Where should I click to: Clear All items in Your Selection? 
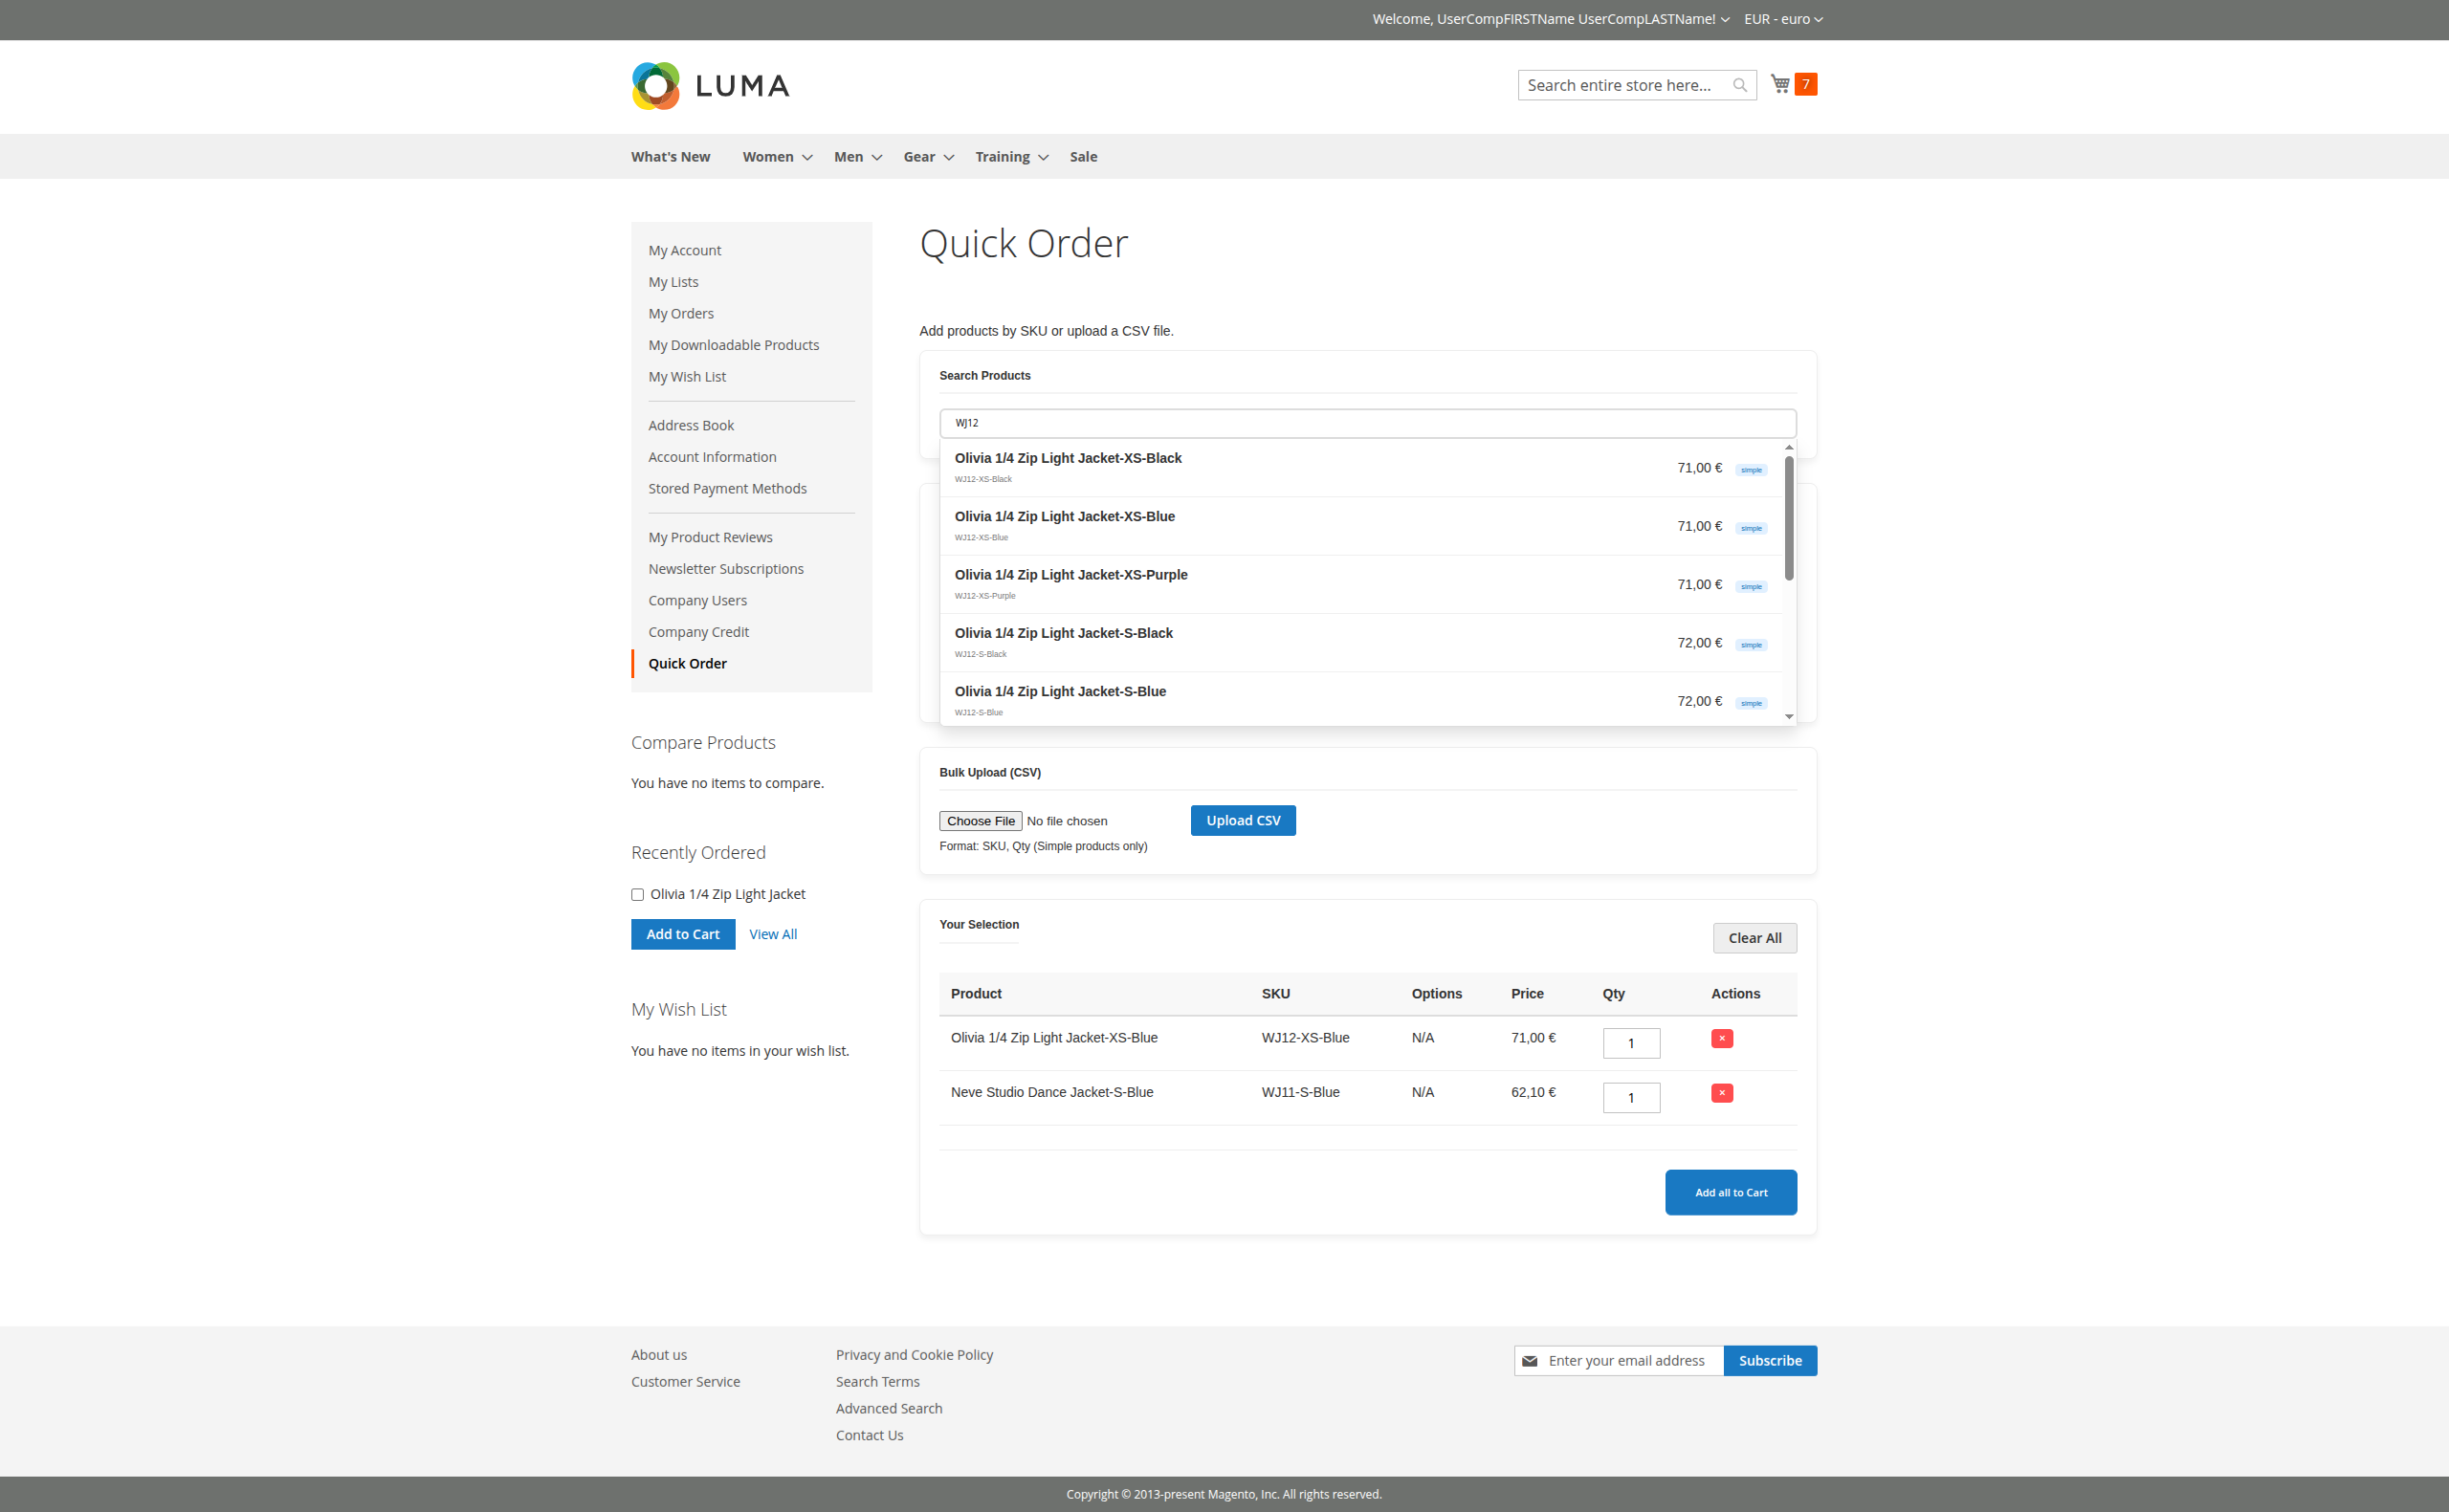tap(1754, 938)
